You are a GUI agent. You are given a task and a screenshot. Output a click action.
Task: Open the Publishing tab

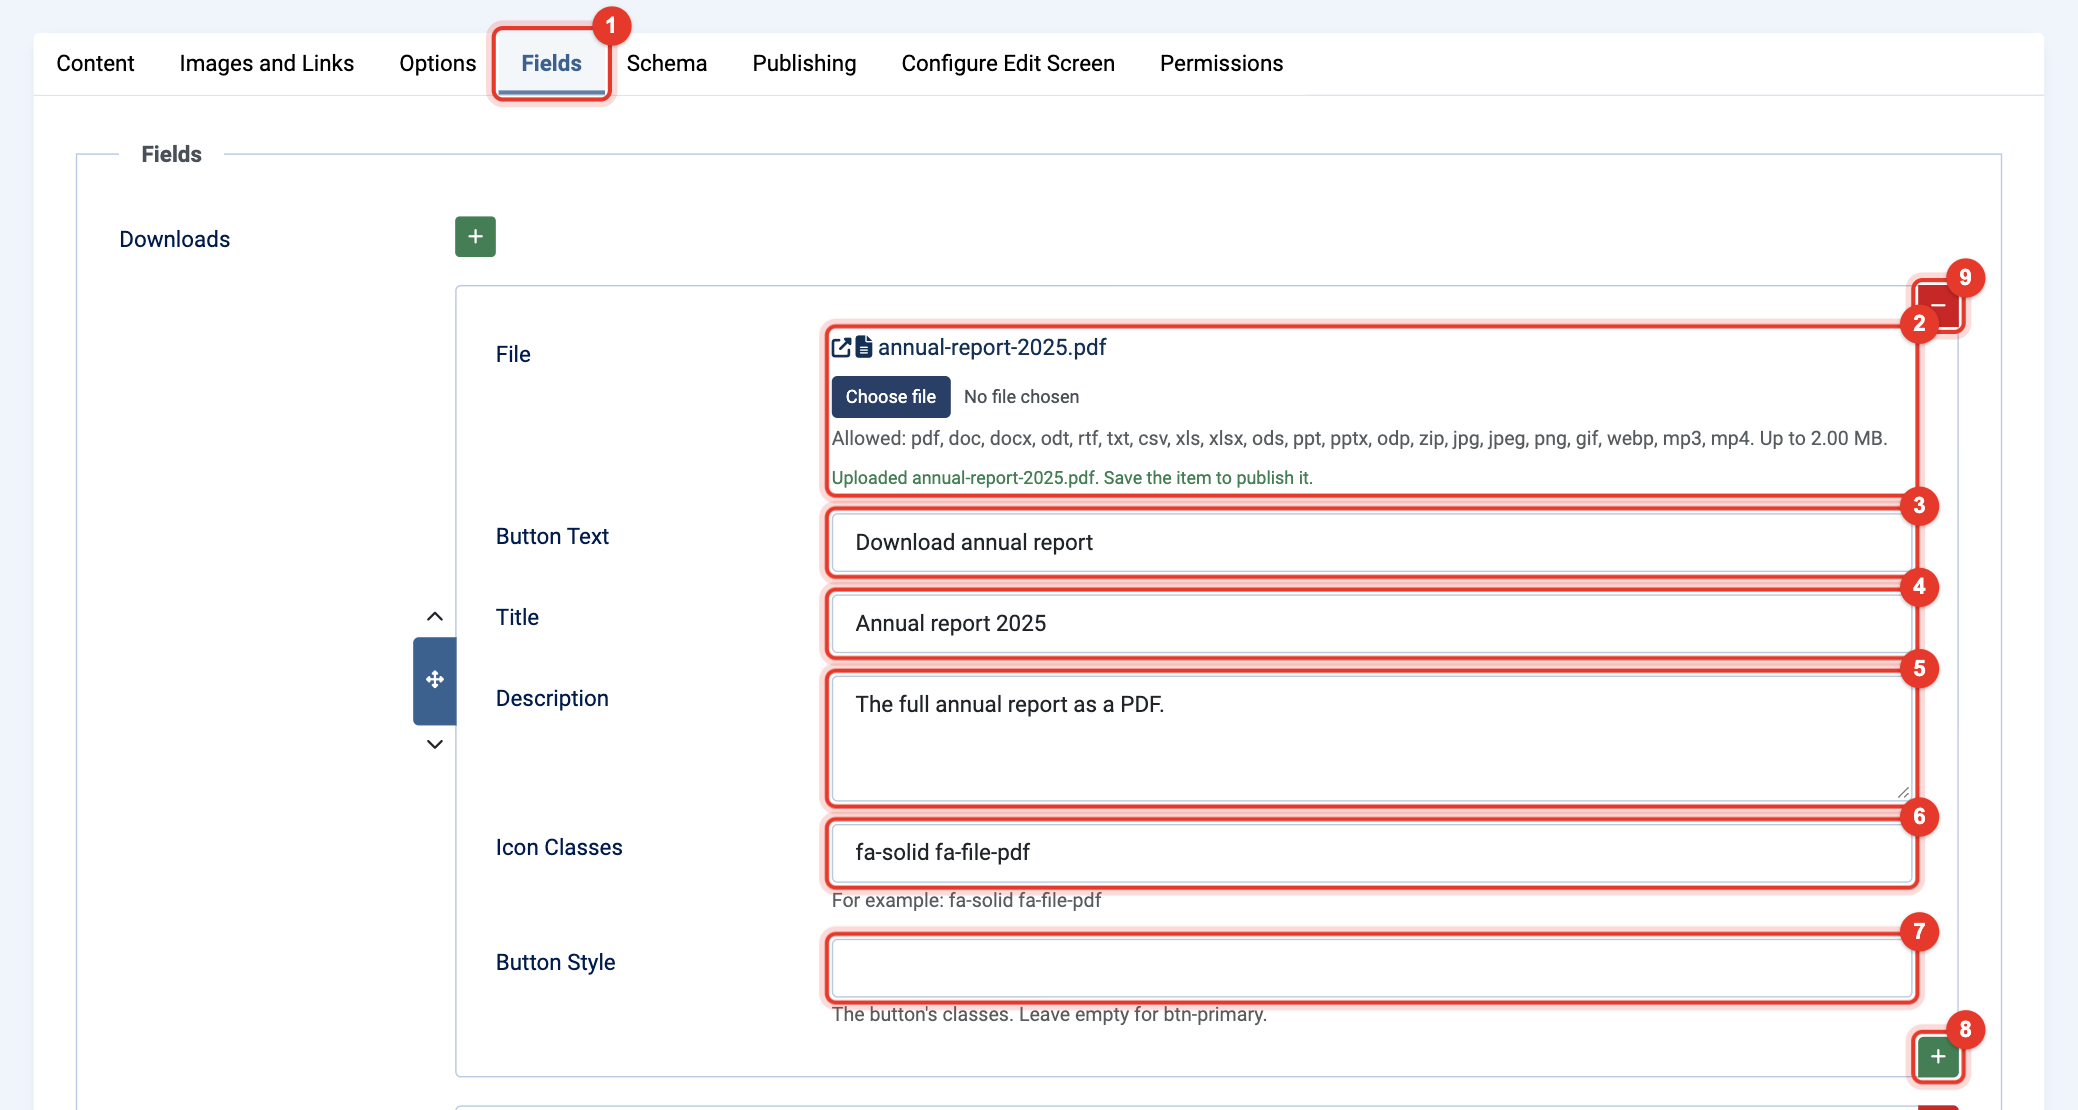(804, 63)
